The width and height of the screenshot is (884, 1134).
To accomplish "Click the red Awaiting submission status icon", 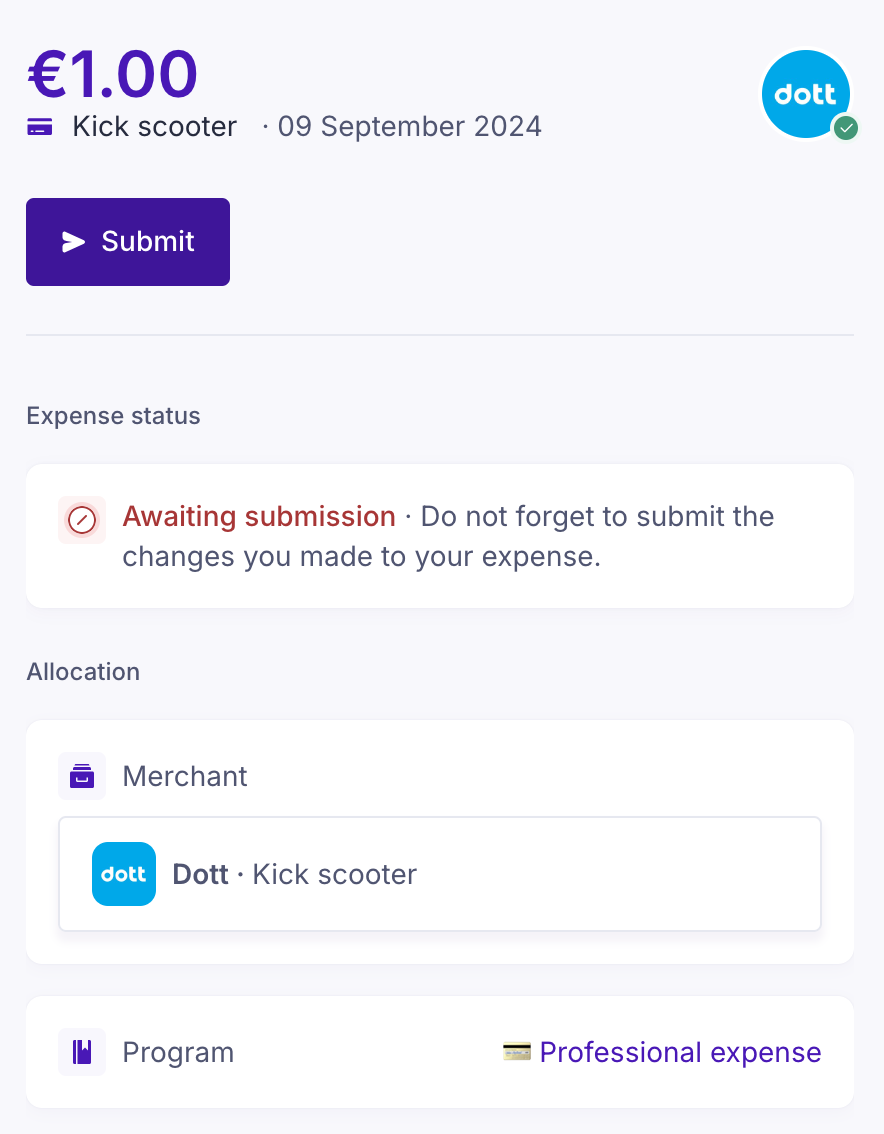I will click(82, 520).
